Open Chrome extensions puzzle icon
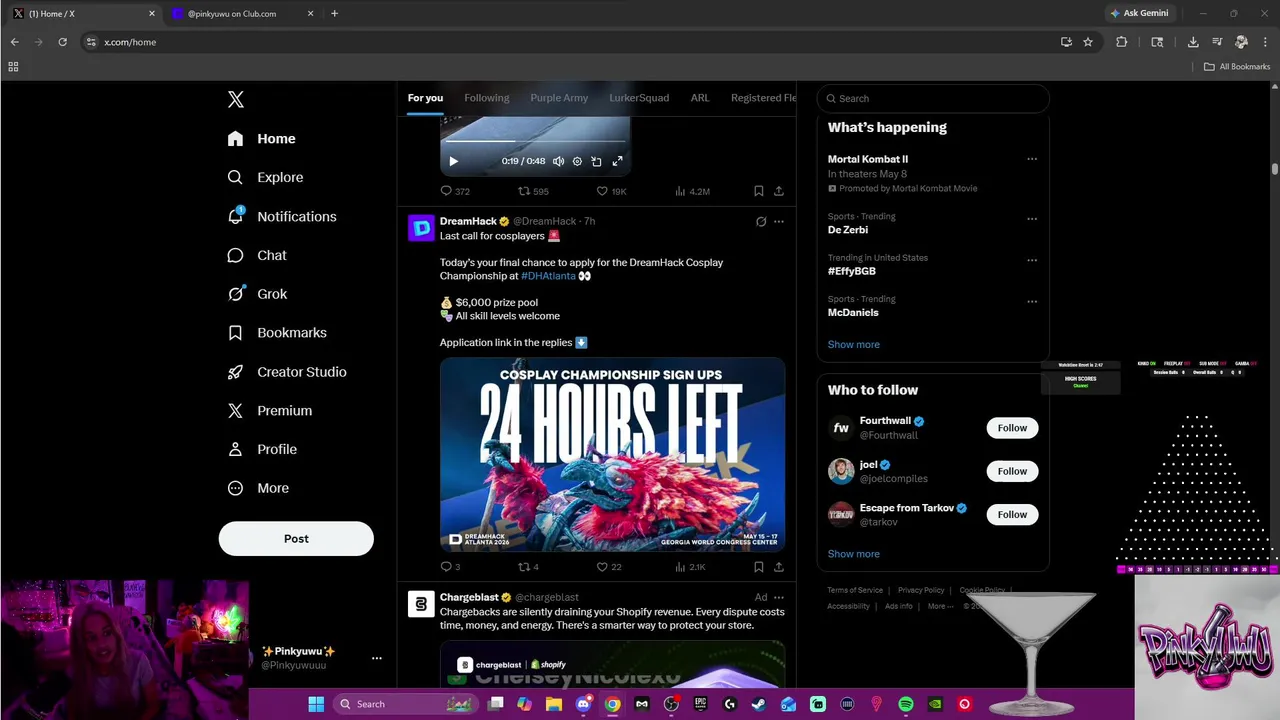The image size is (1280, 720). coord(1121,42)
